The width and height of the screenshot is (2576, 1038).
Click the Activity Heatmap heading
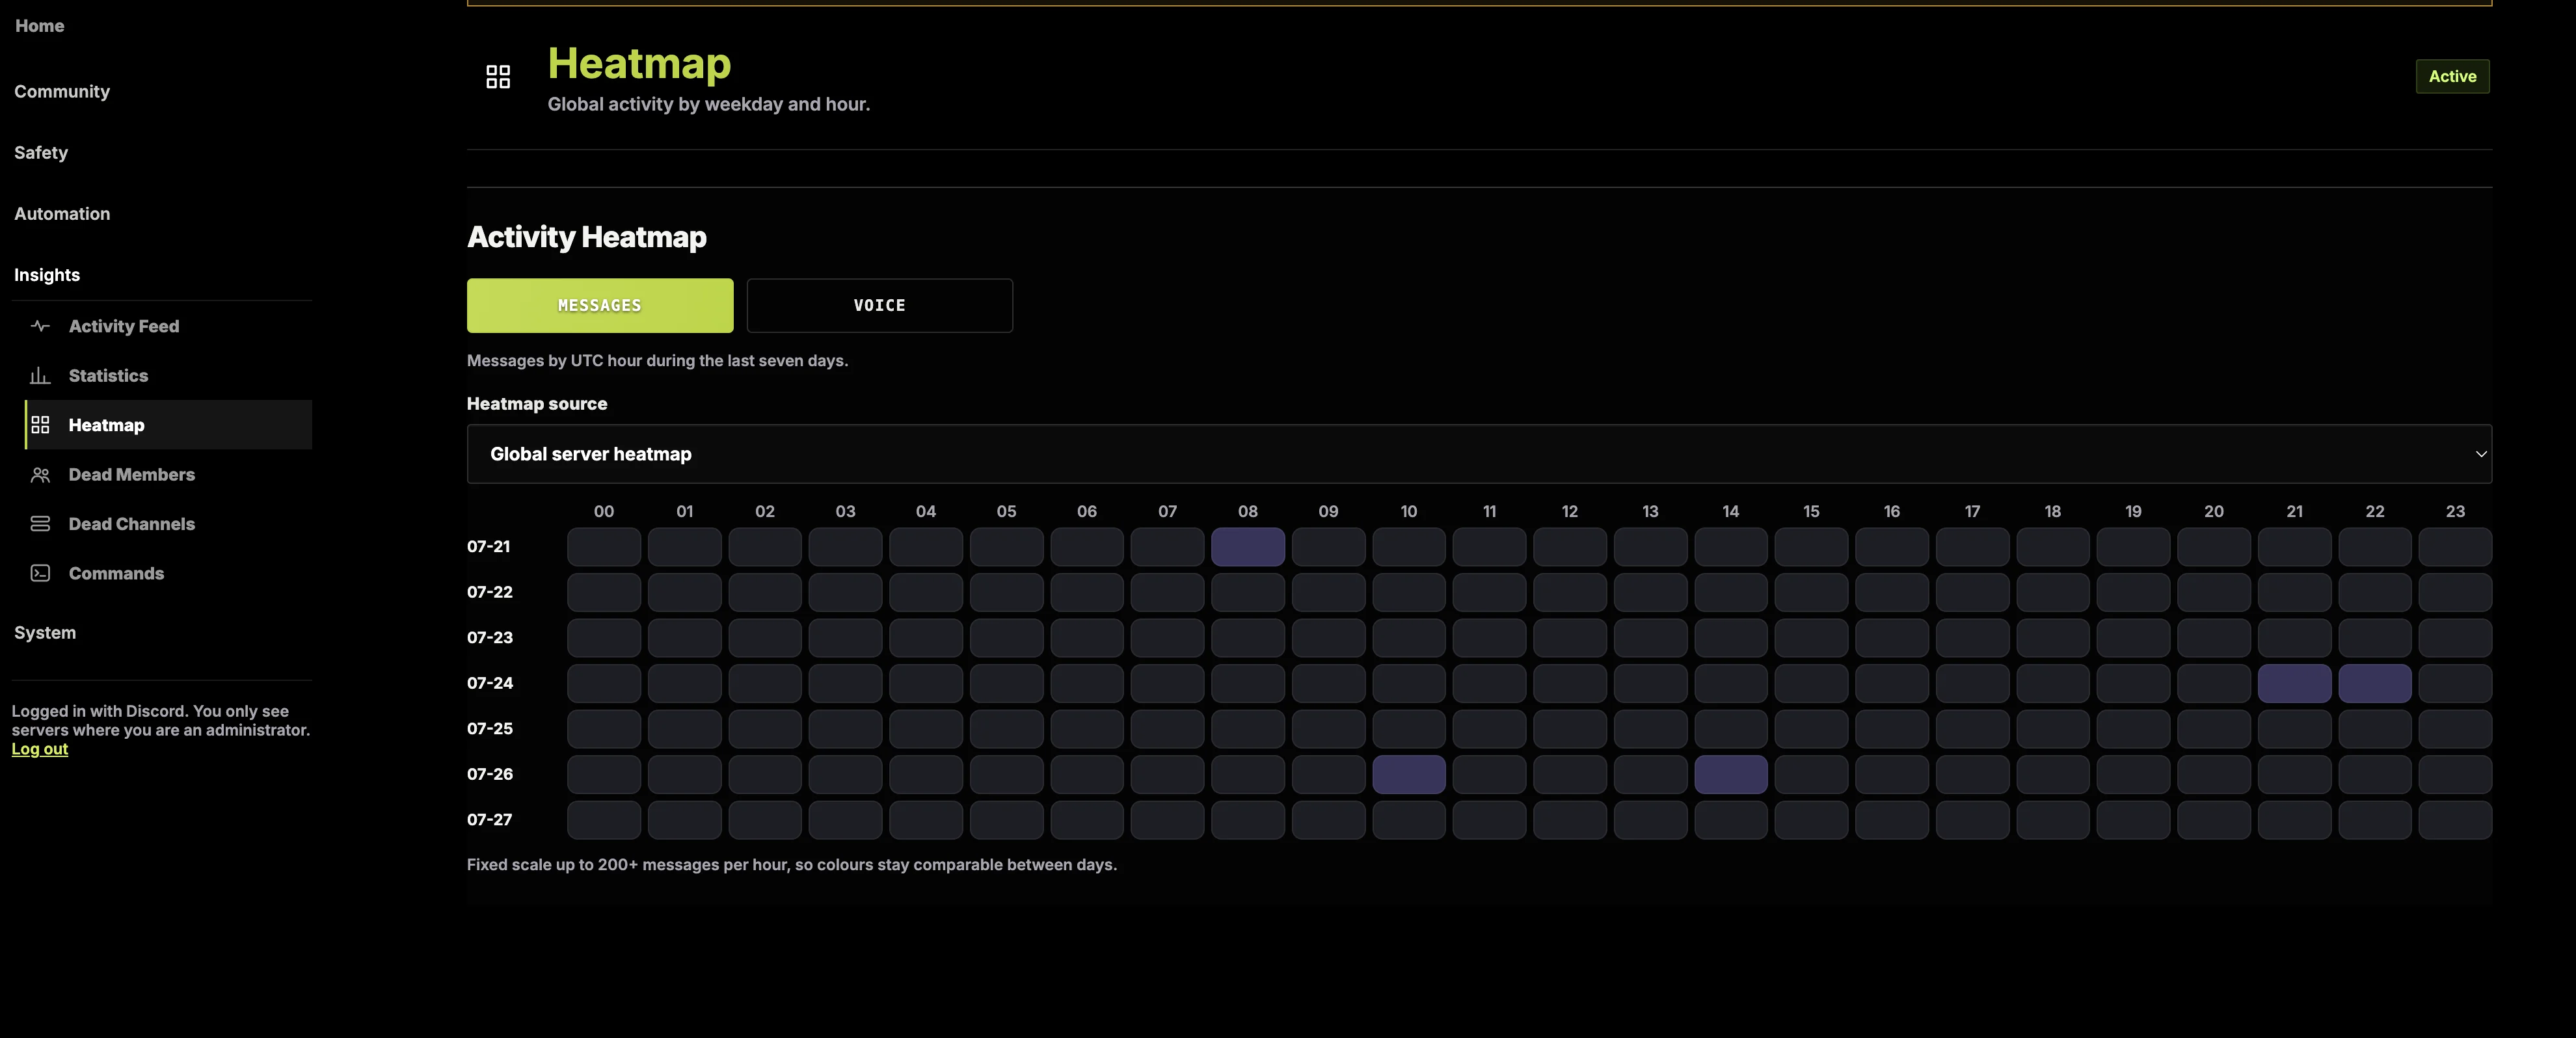click(x=587, y=237)
